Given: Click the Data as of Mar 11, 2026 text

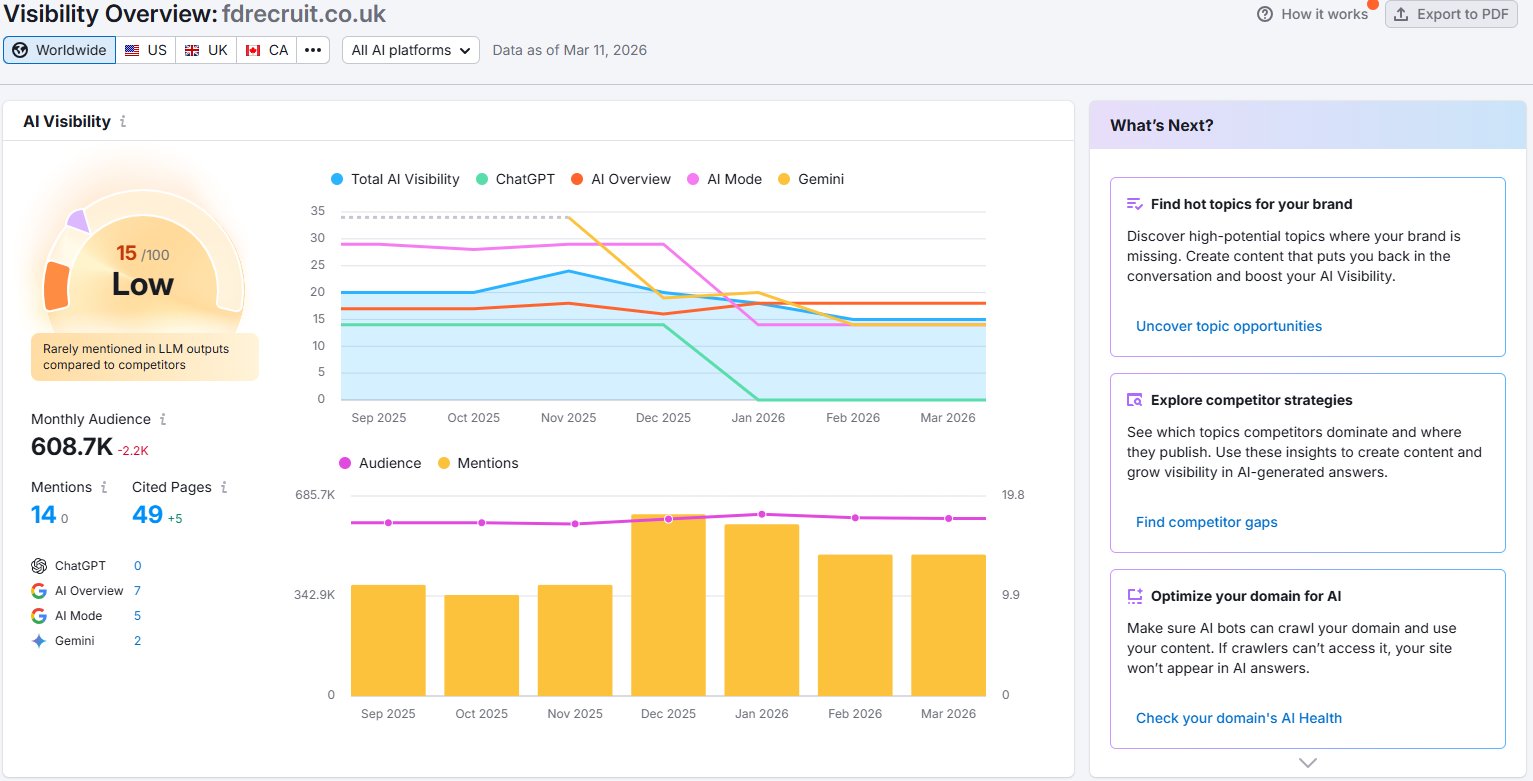Looking at the screenshot, I should click(570, 50).
